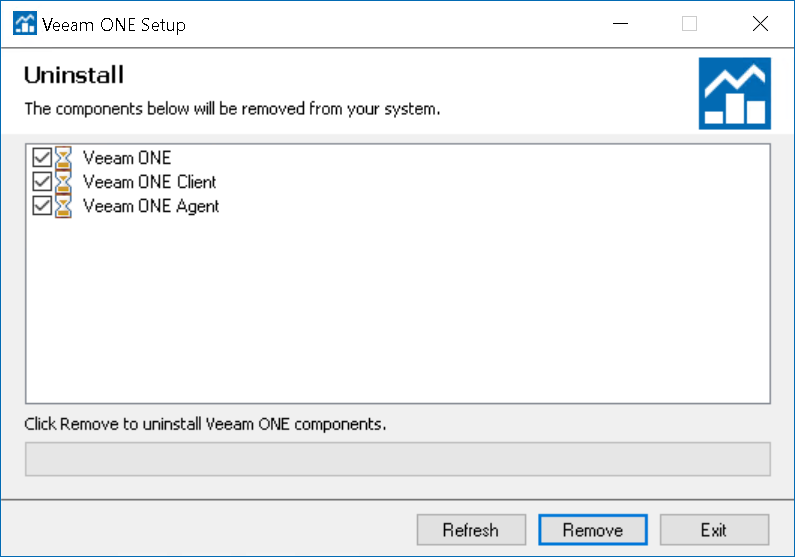Uncheck the Veeam ONE Agent checkbox
The height and width of the screenshot is (557, 795).
click(x=42, y=206)
